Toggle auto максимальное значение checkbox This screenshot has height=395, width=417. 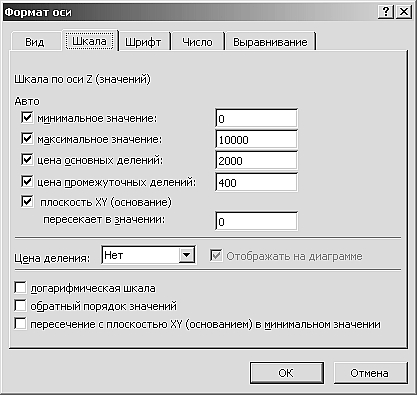(27, 138)
